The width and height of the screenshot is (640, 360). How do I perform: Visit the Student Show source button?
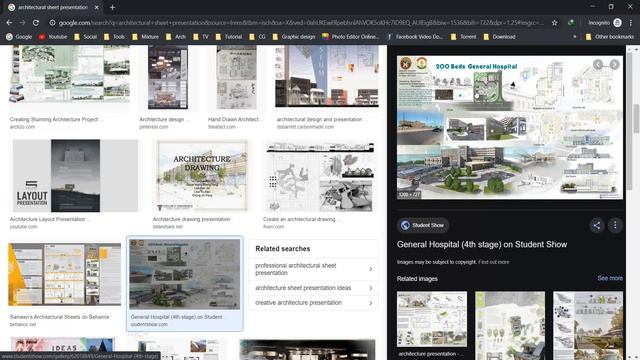click(423, 225)
